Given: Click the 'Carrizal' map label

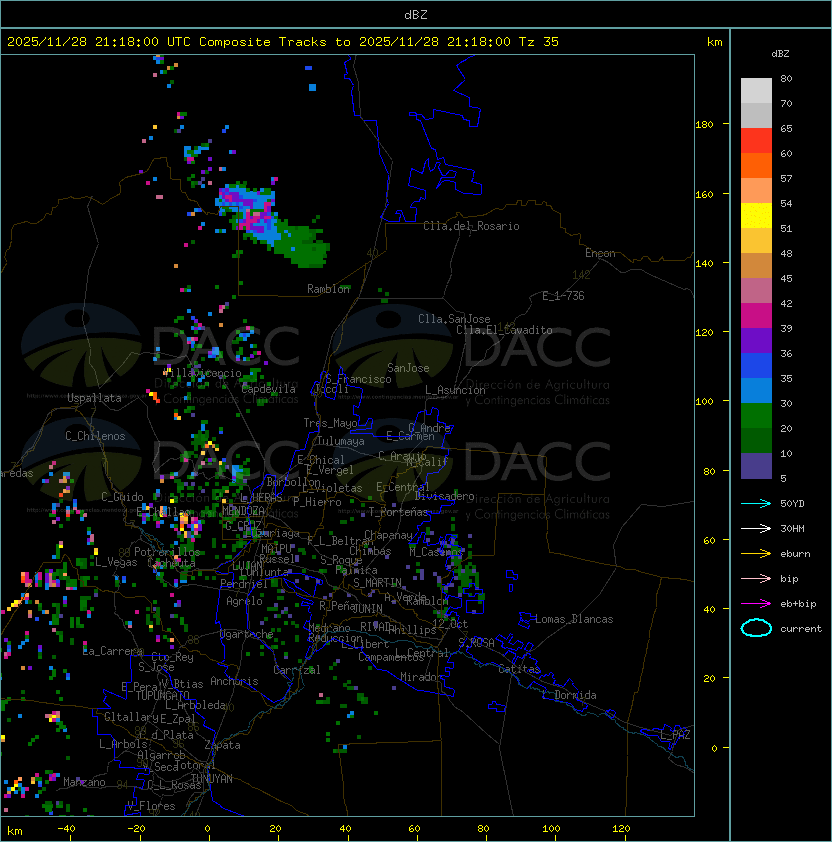Looking at the screenshot, I should [297, 670].
